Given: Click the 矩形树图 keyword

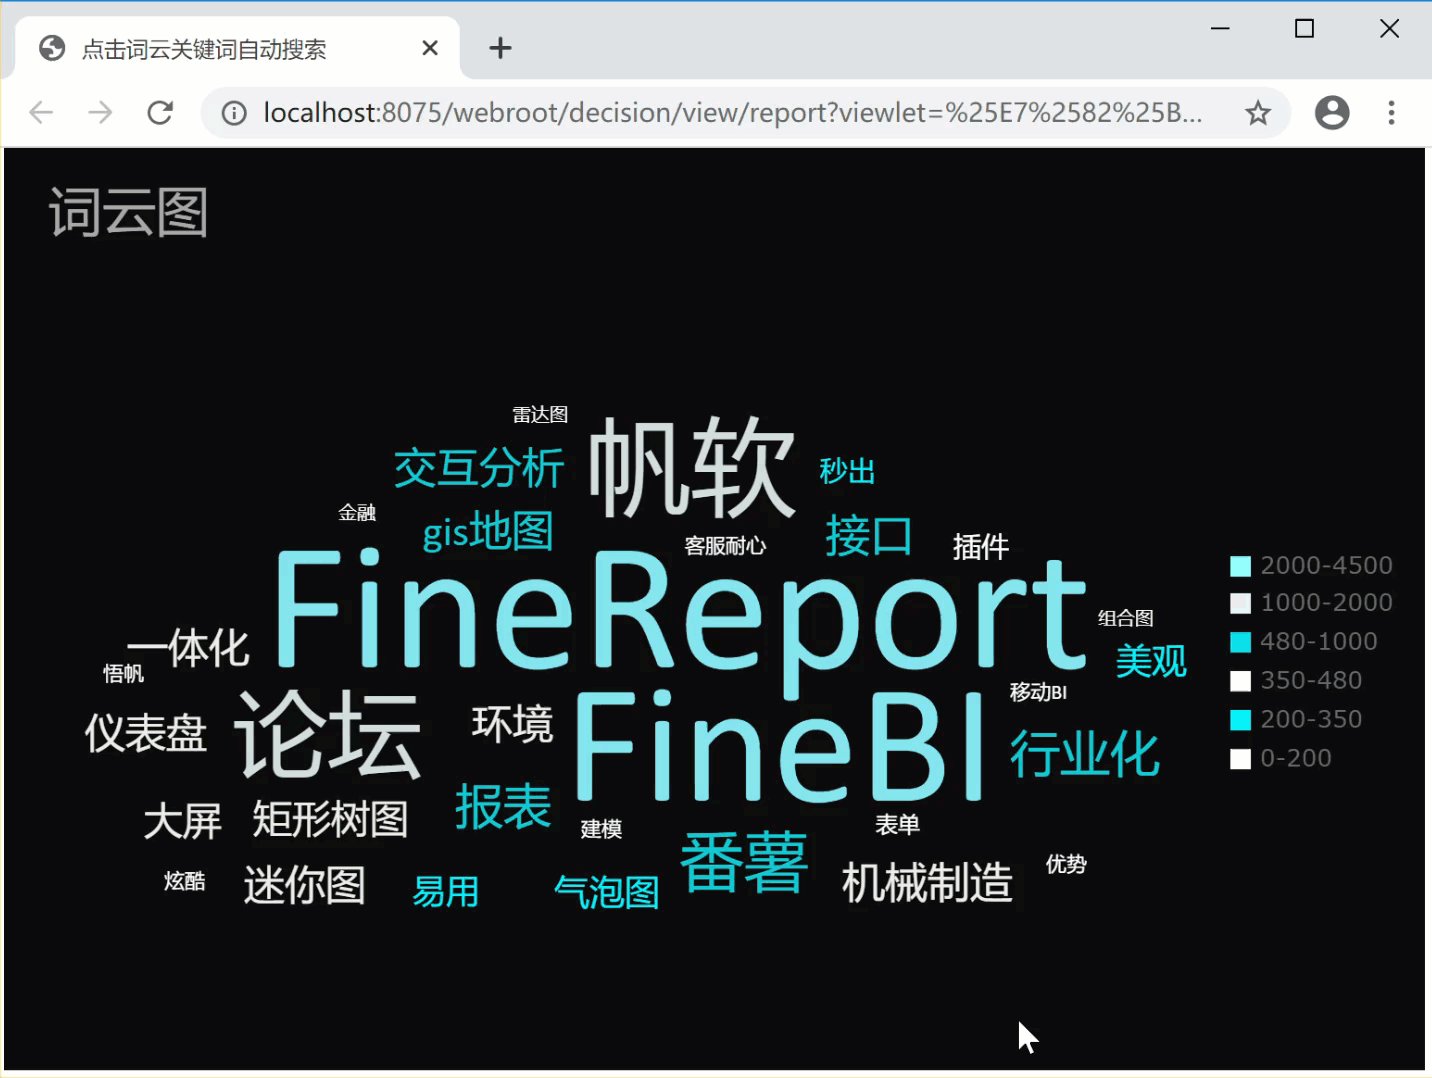Looking at the screenshot, I should pyautogui.click(x=330, y=819).
